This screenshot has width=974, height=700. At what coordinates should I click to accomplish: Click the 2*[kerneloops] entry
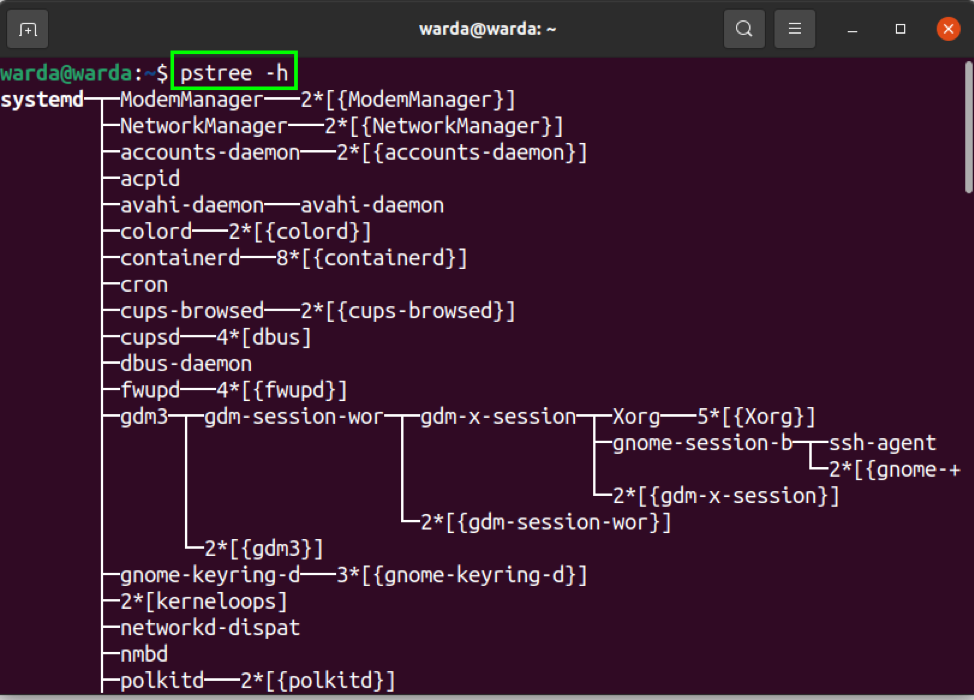(x=204, y=601)
